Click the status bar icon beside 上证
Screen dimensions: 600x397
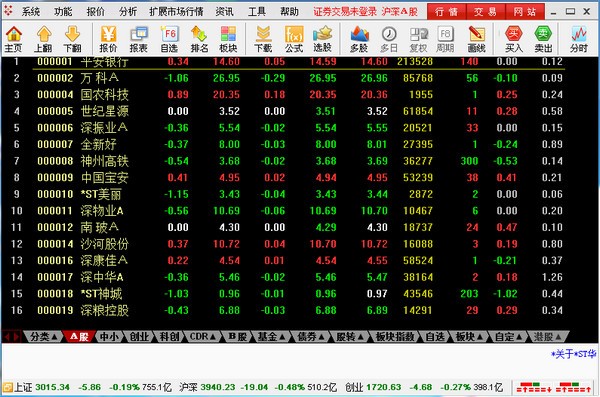click(x=7, y=387)
